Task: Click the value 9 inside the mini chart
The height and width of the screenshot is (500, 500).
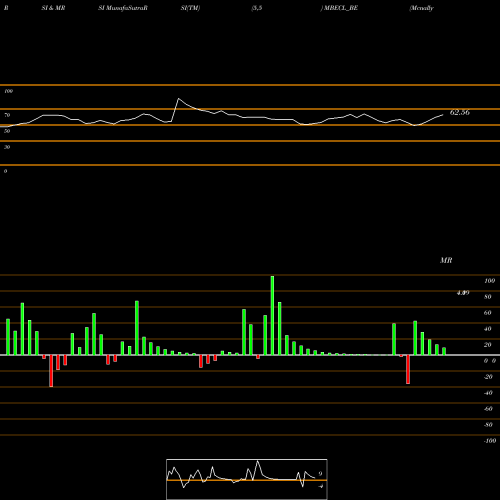Action: point(320,474)
